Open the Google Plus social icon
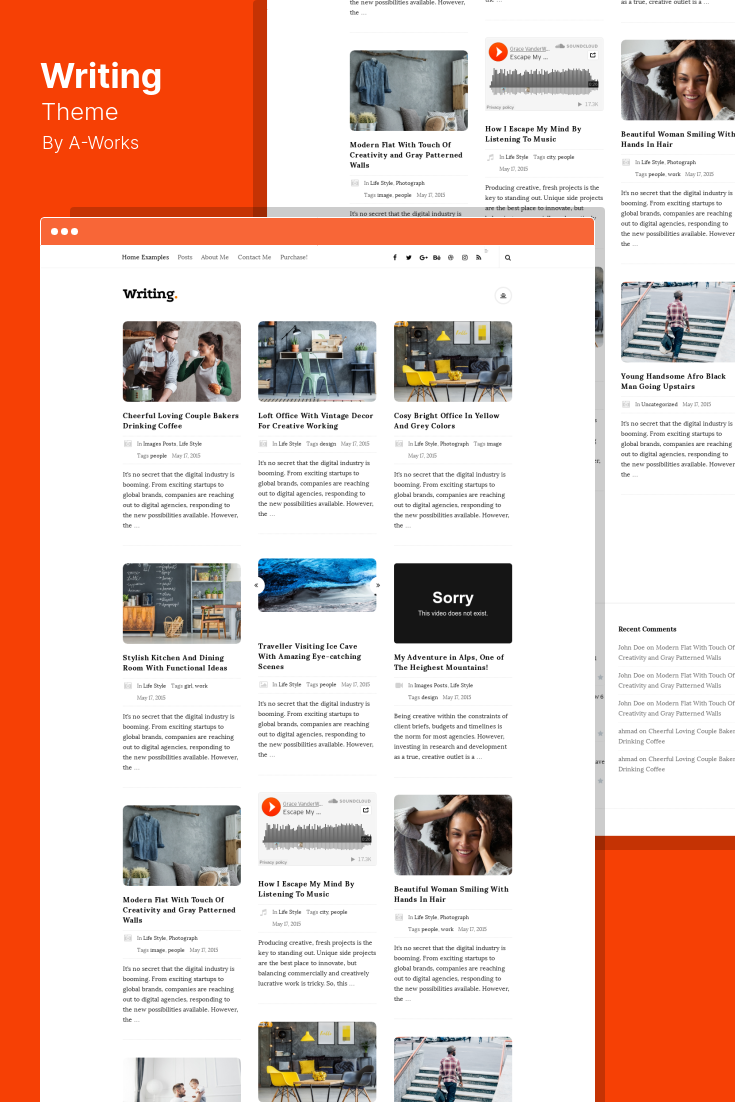The image size is (735, 1102). [x=423, y=258]
